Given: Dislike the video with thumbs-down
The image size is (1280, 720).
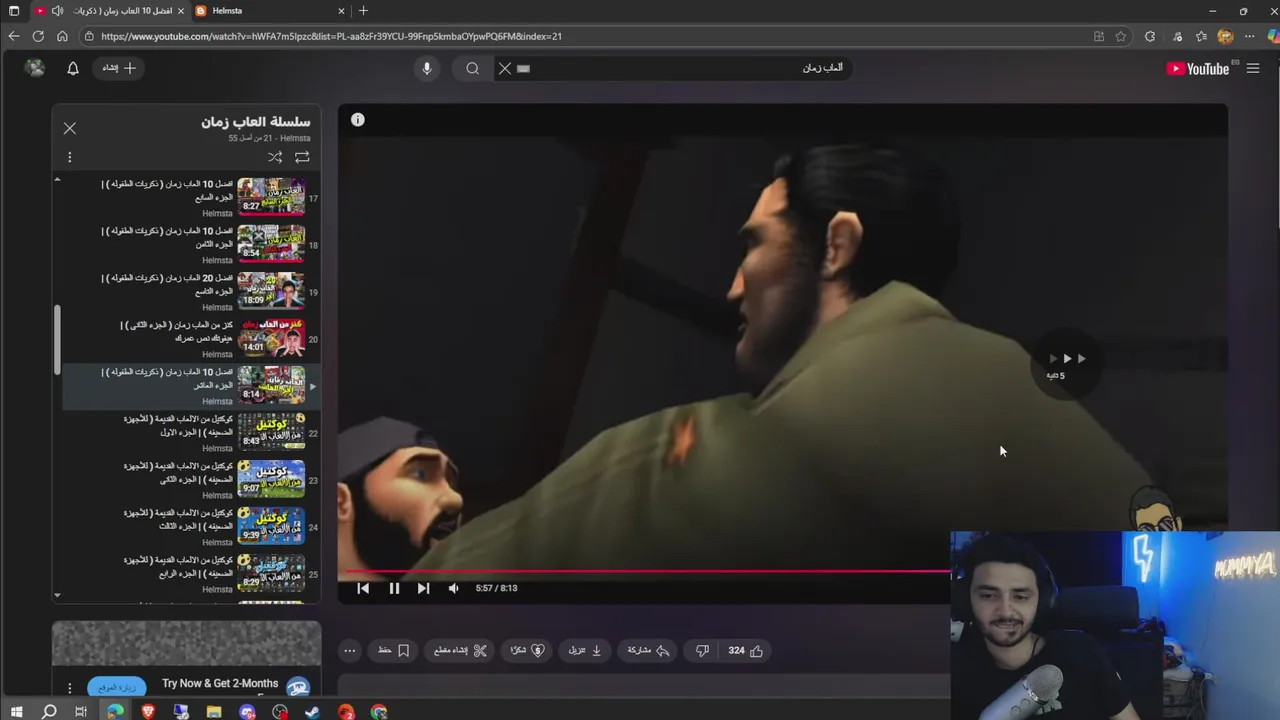Looking at the screenshot, I should (702, 650).
